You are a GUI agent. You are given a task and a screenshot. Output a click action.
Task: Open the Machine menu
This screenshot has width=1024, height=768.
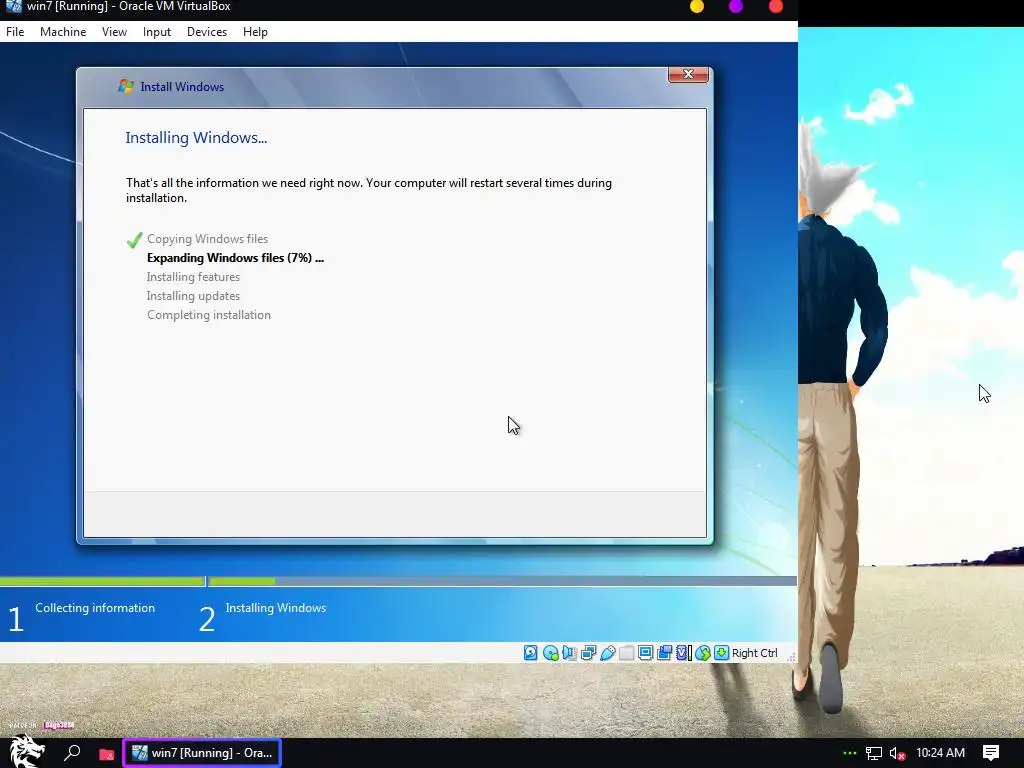(63, 32)
